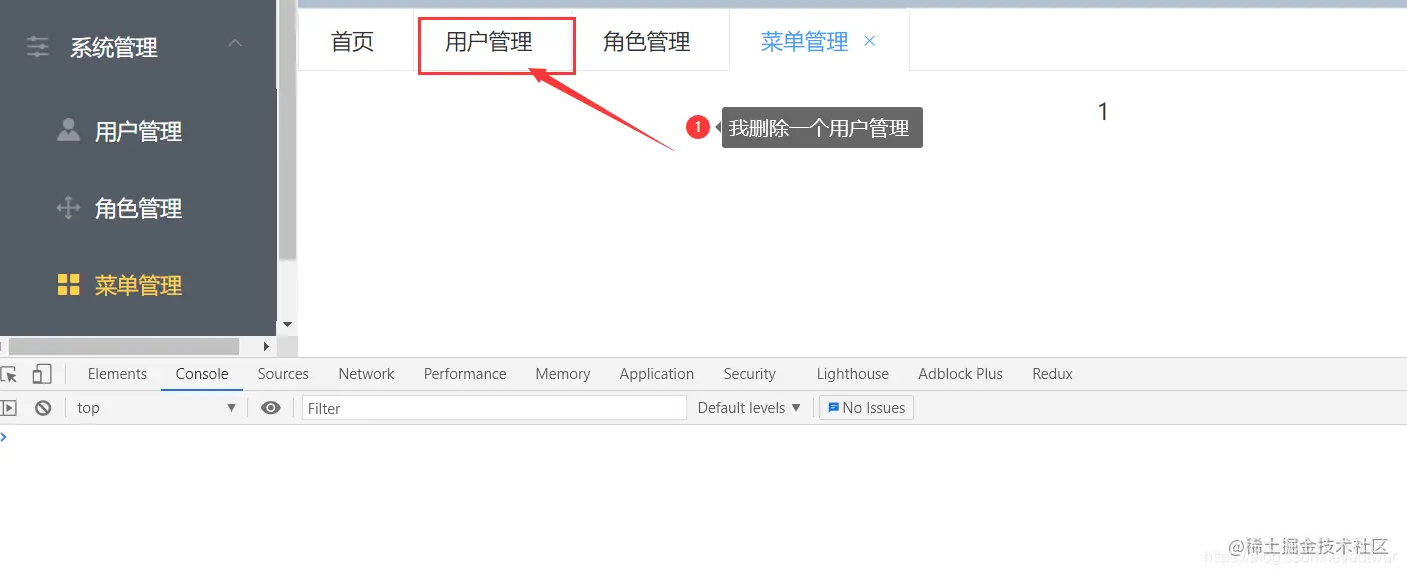
Task: Show the console sidebar icon
Action: point(9,408)
